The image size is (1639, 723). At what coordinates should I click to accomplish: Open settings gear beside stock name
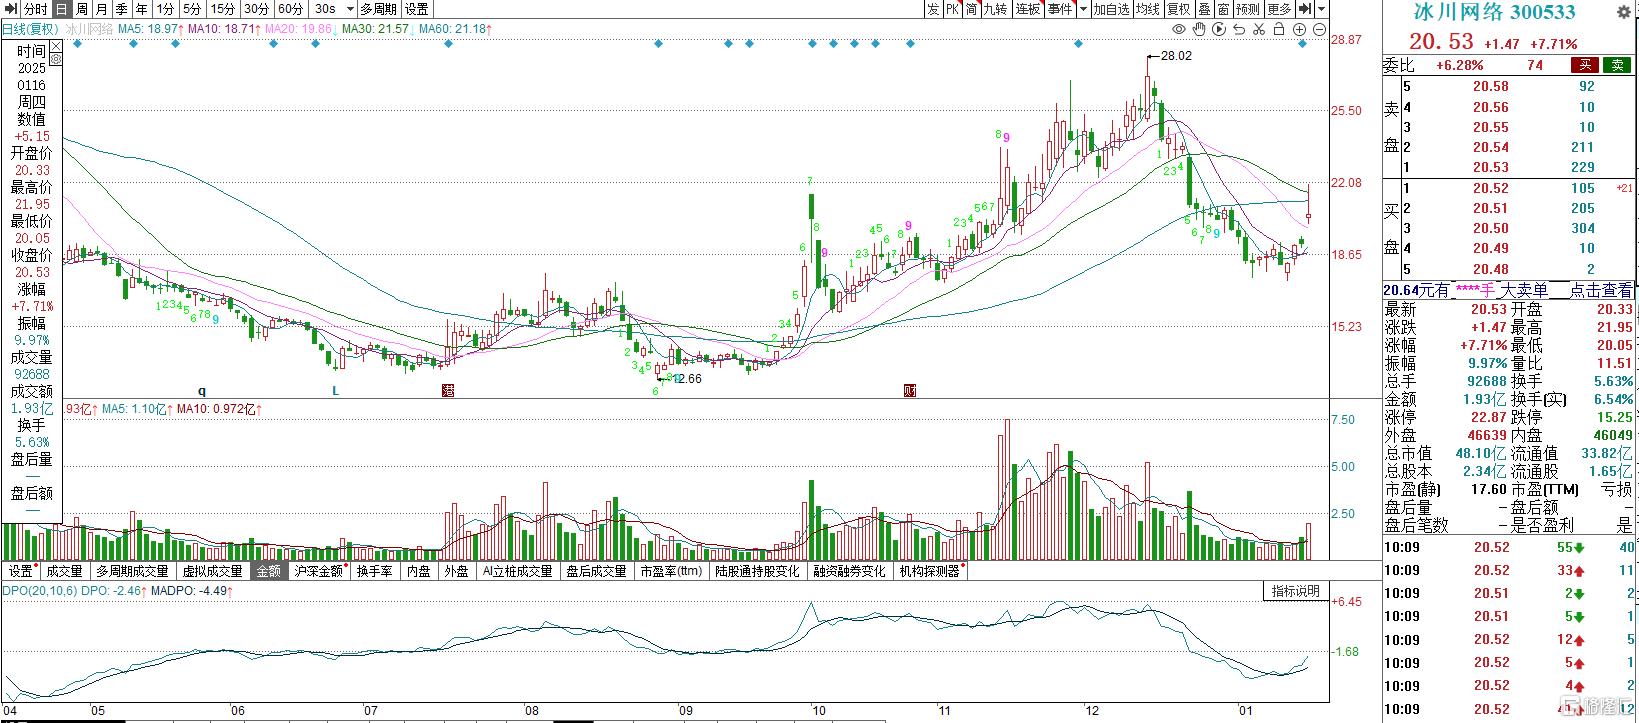1623,12
